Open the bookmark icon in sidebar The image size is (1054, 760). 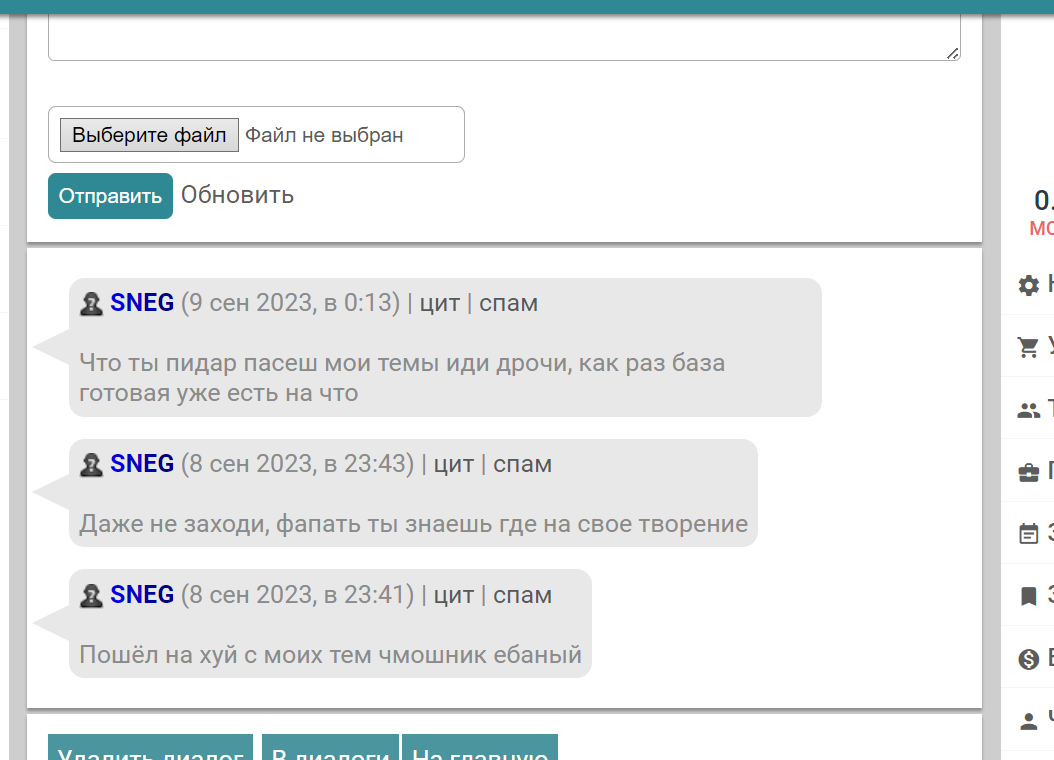1028,597
